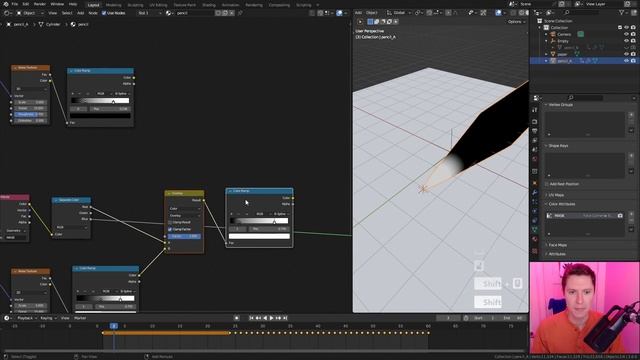Open the Modifiers wrench tab icon

pos(535,192)
